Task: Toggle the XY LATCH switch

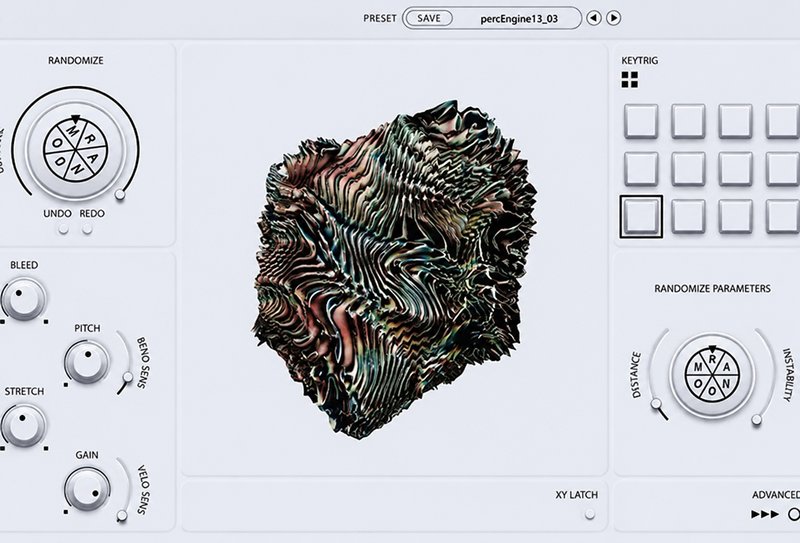Action: [x=590, y=514]
